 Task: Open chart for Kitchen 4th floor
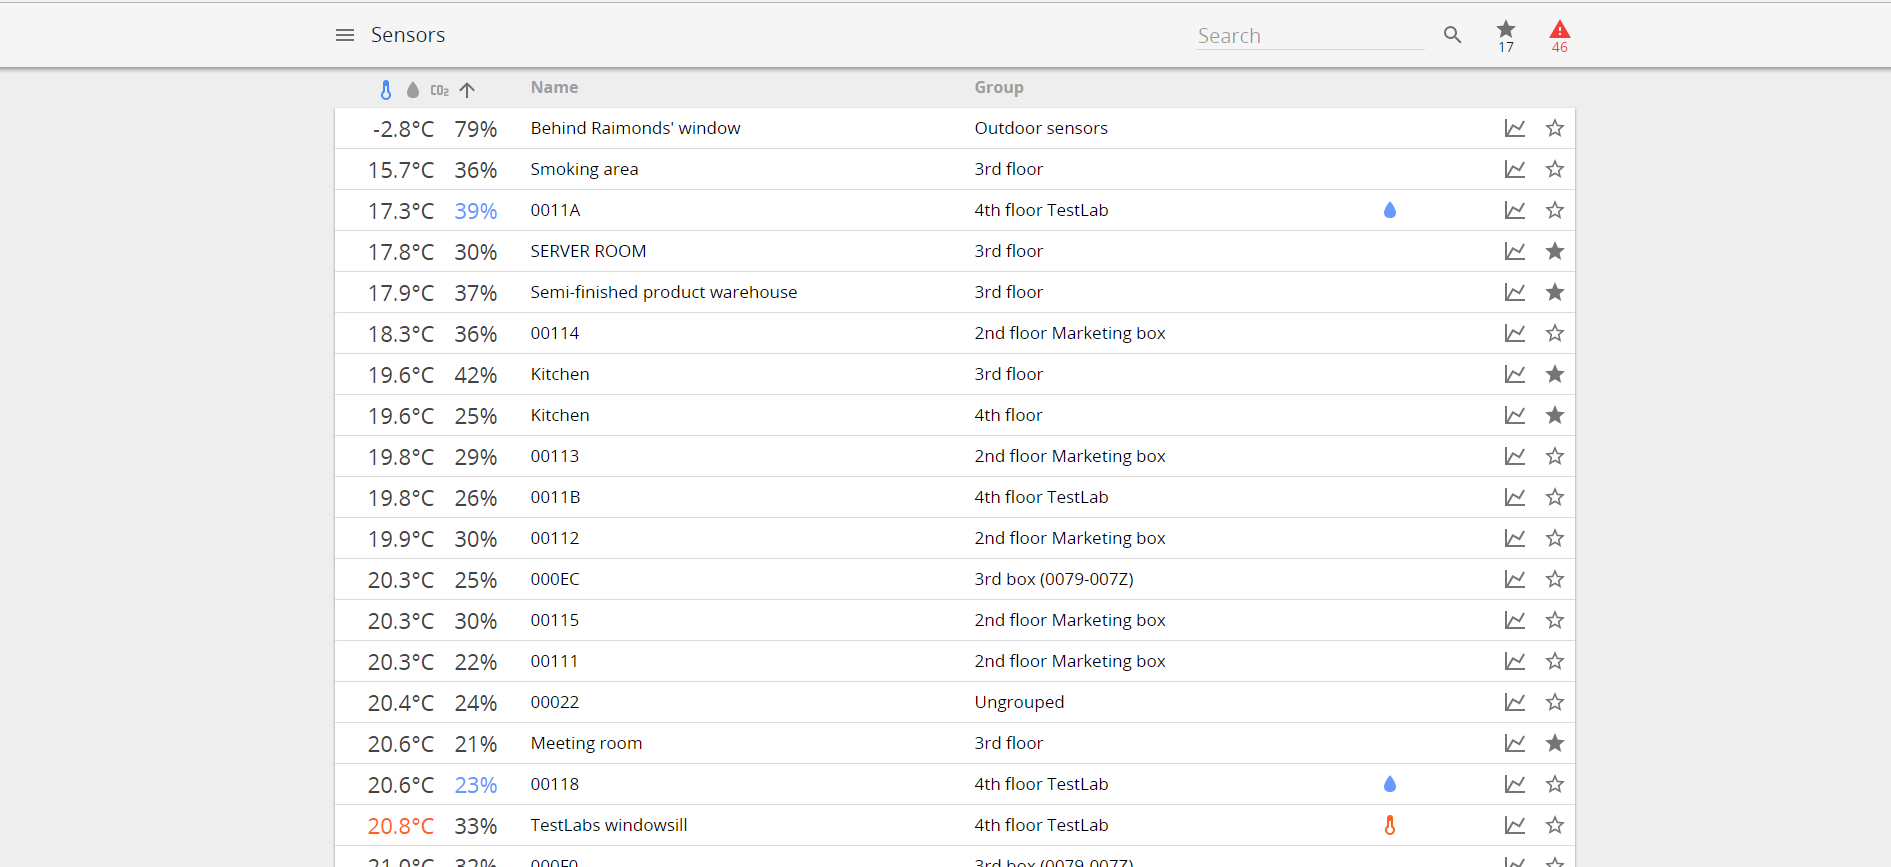click(x=1515, y=415)
